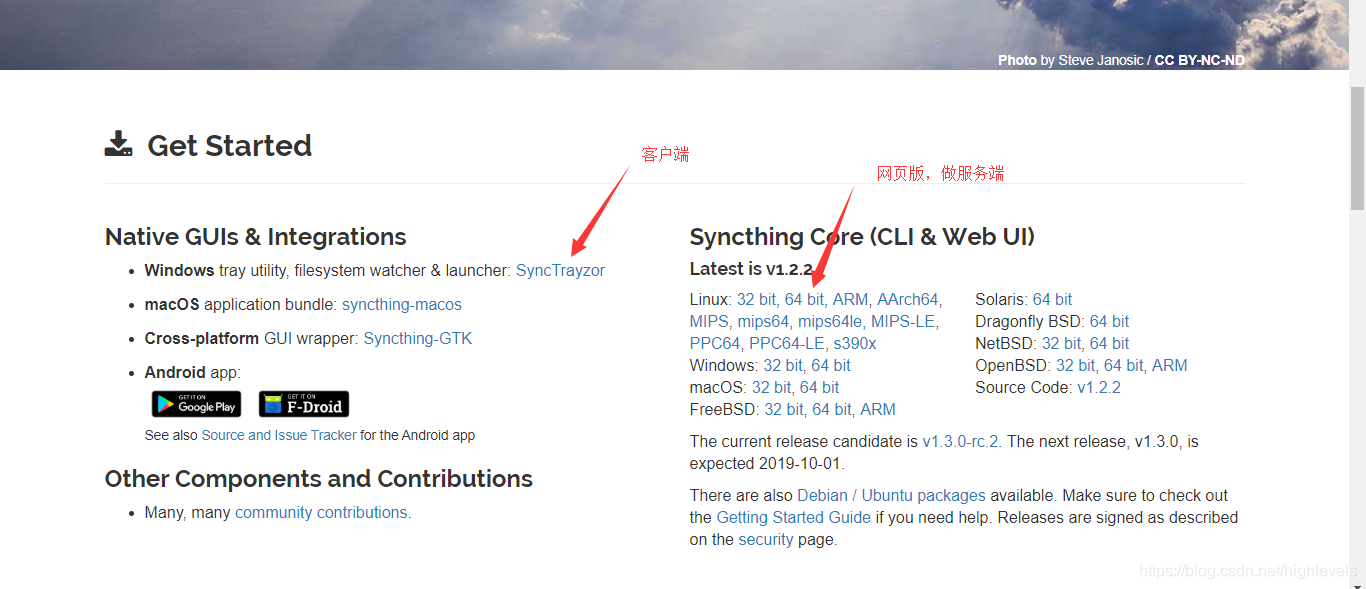Download macOS 32 bit build

point(771,387)
